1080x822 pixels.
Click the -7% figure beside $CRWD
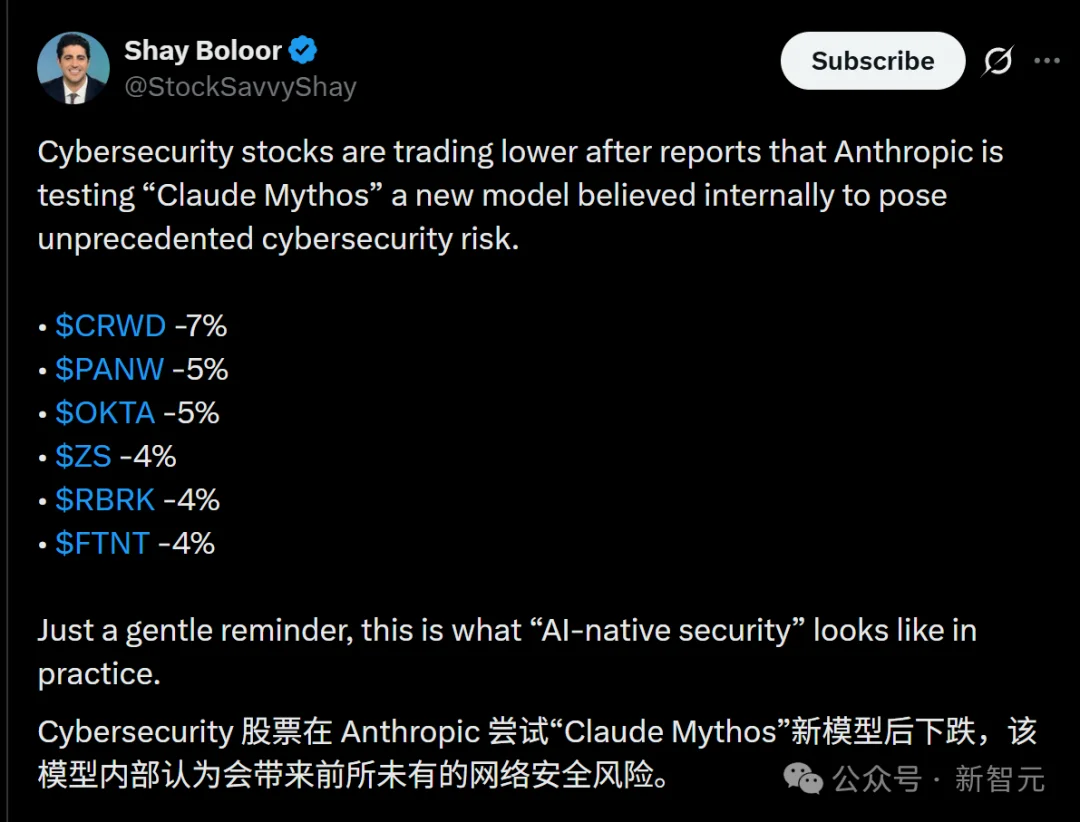coord(200,325)
